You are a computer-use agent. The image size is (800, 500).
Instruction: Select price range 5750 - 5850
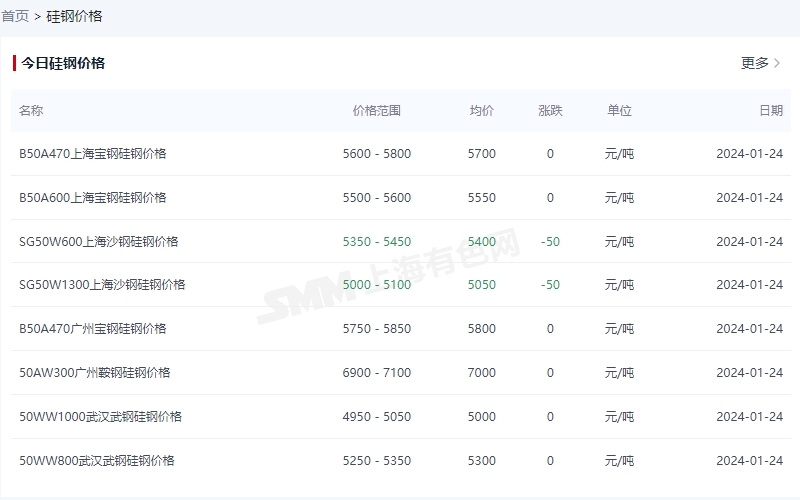(x=377, y=329)
